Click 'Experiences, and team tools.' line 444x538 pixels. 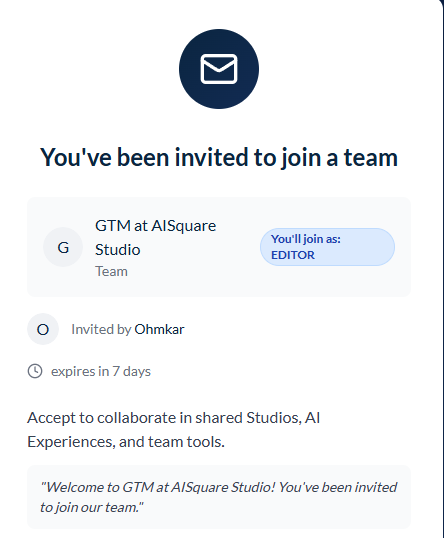[x=126, y=442]
